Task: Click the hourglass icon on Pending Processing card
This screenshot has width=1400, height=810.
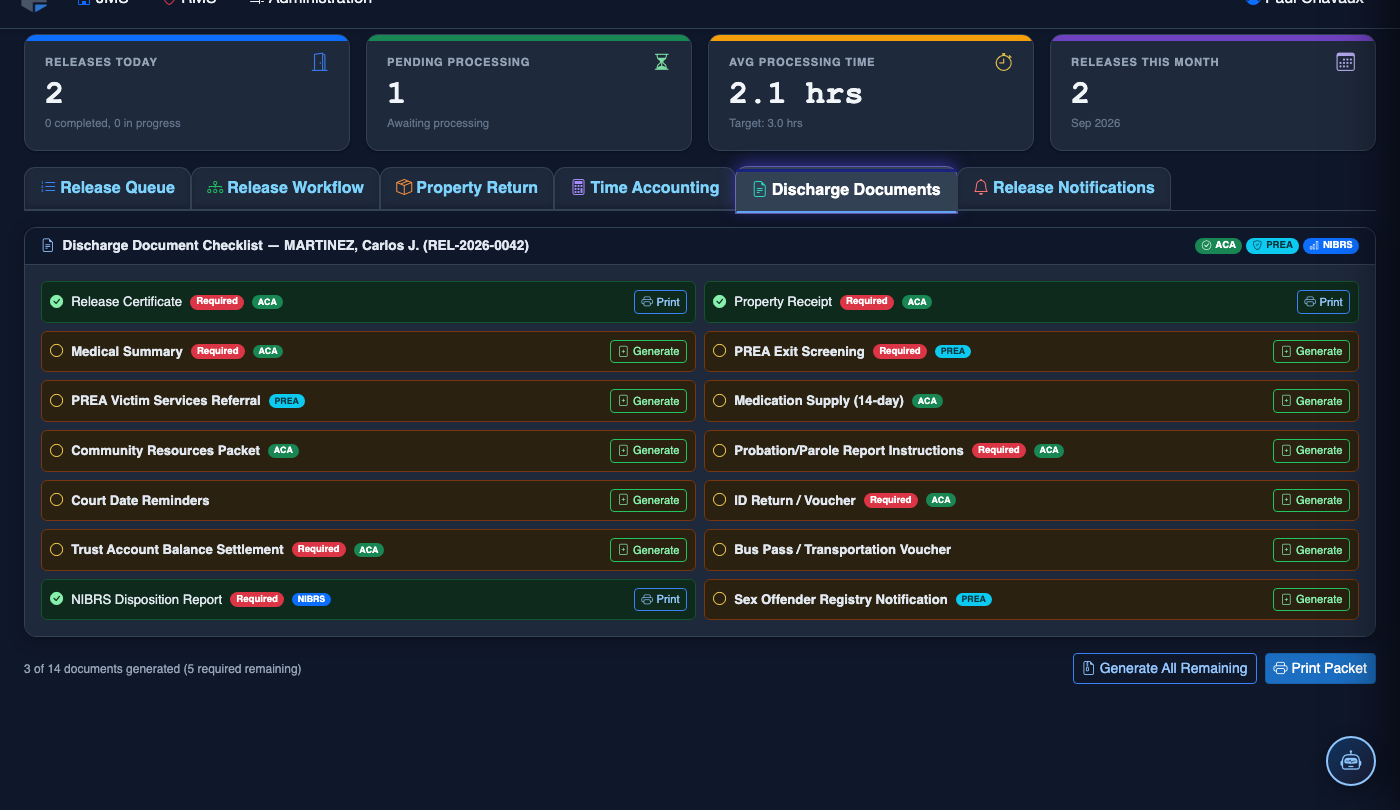Action: pos(661,62)
